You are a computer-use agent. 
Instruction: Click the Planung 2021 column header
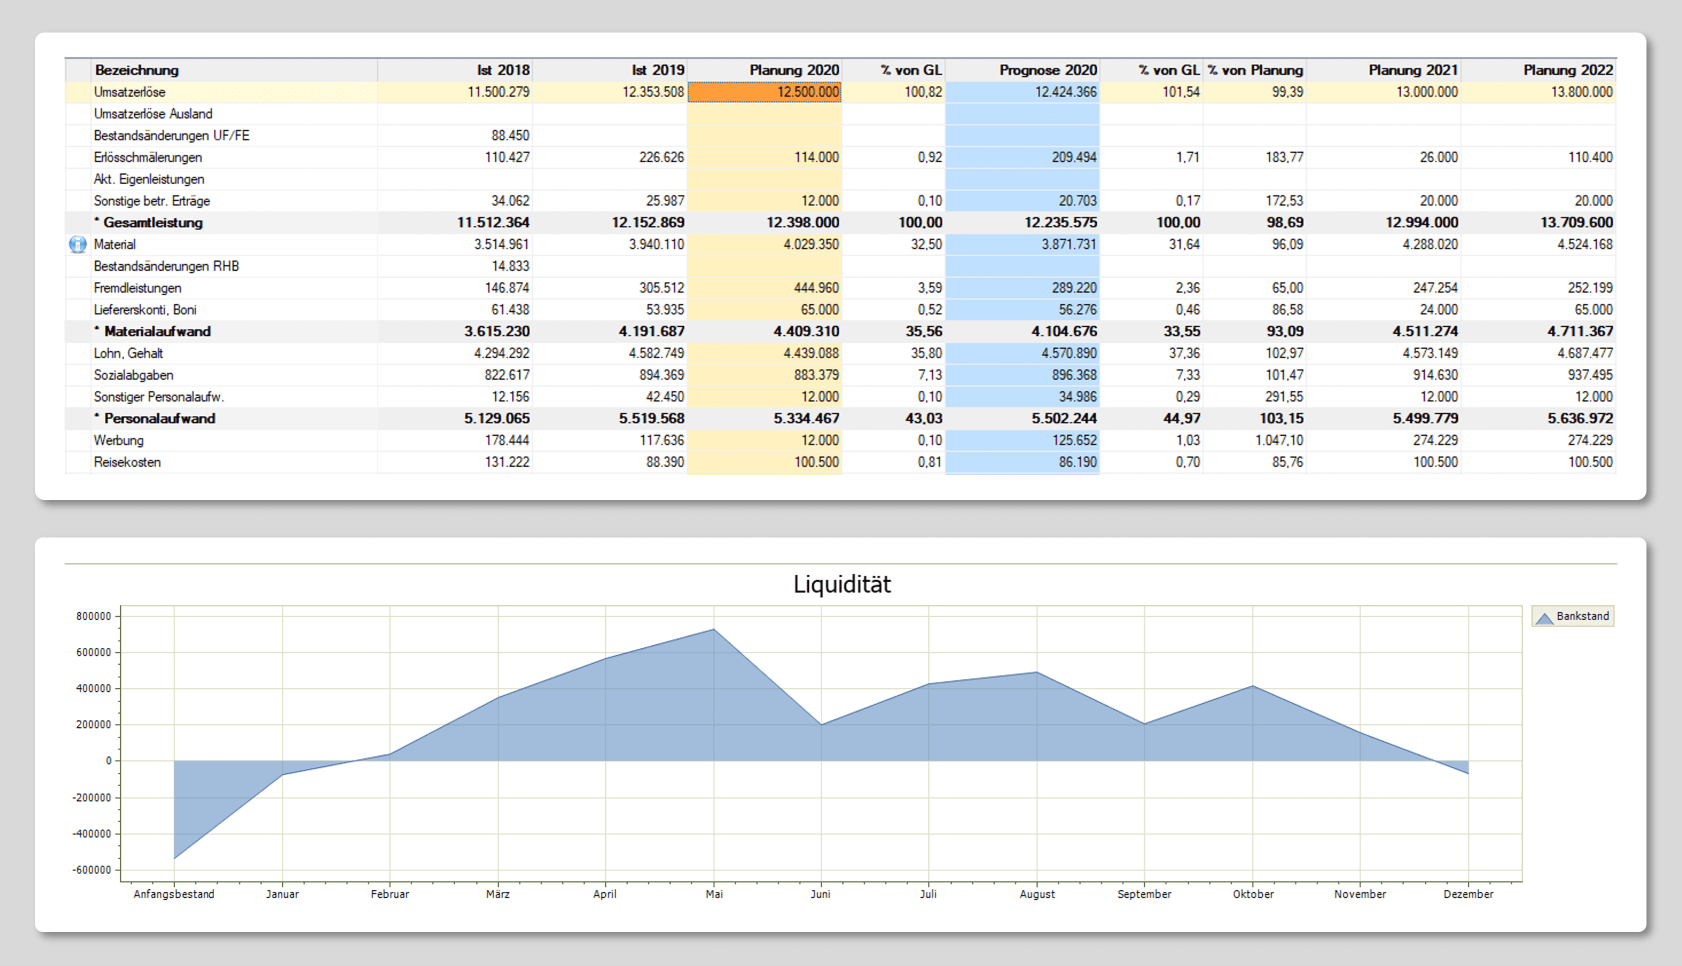click(x=1413, y=70)
